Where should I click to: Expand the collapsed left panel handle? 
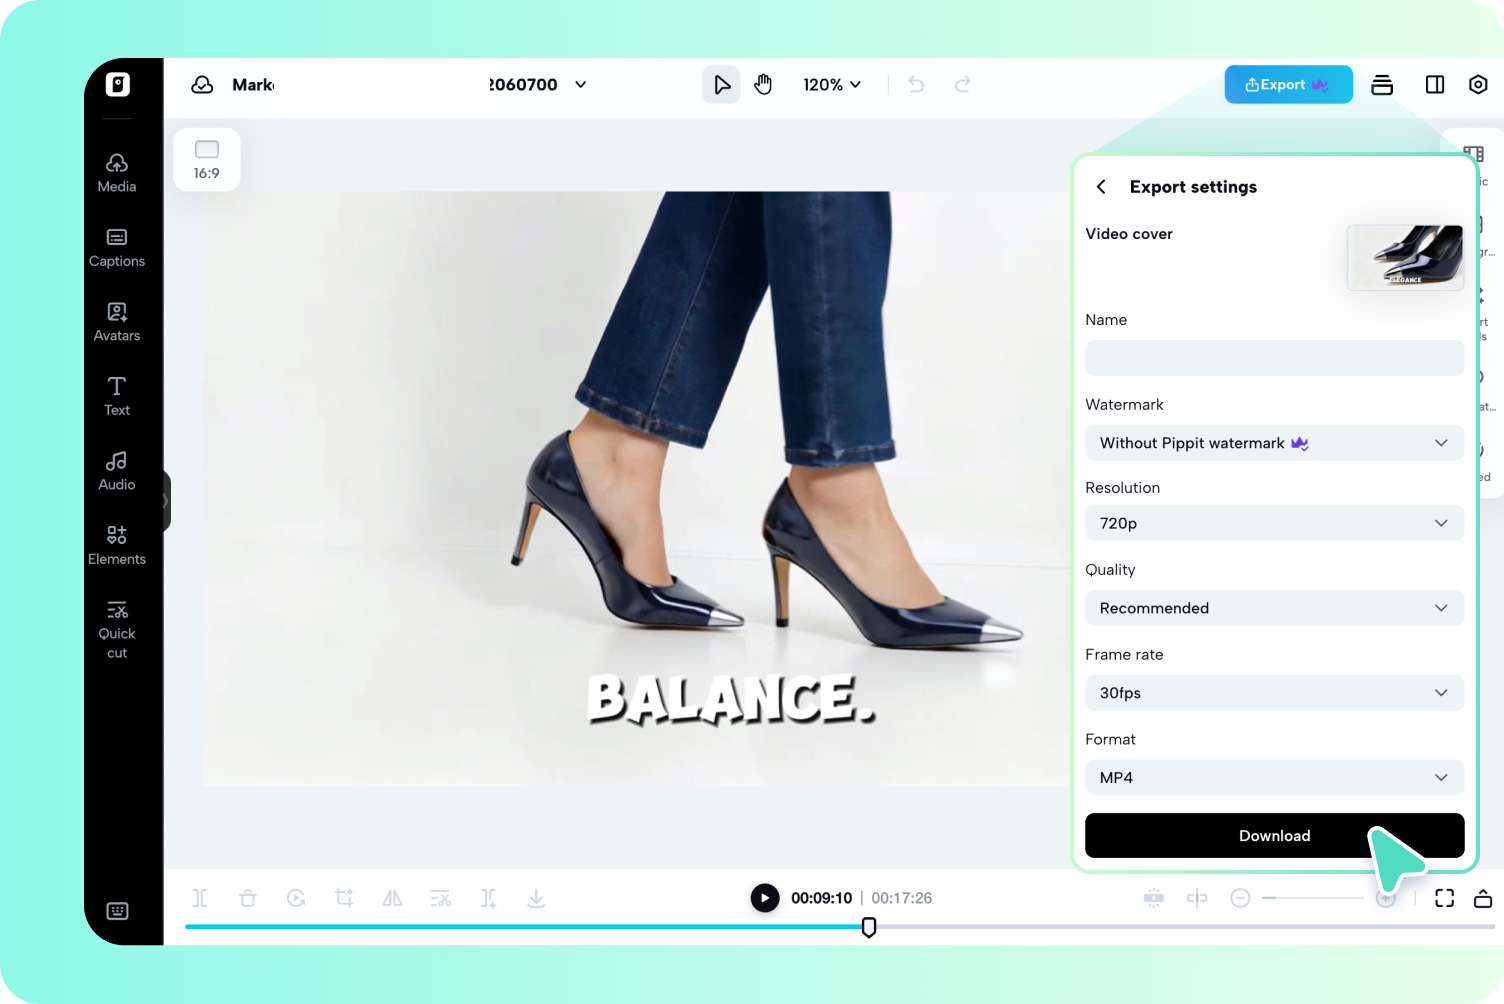pos(166,501)
